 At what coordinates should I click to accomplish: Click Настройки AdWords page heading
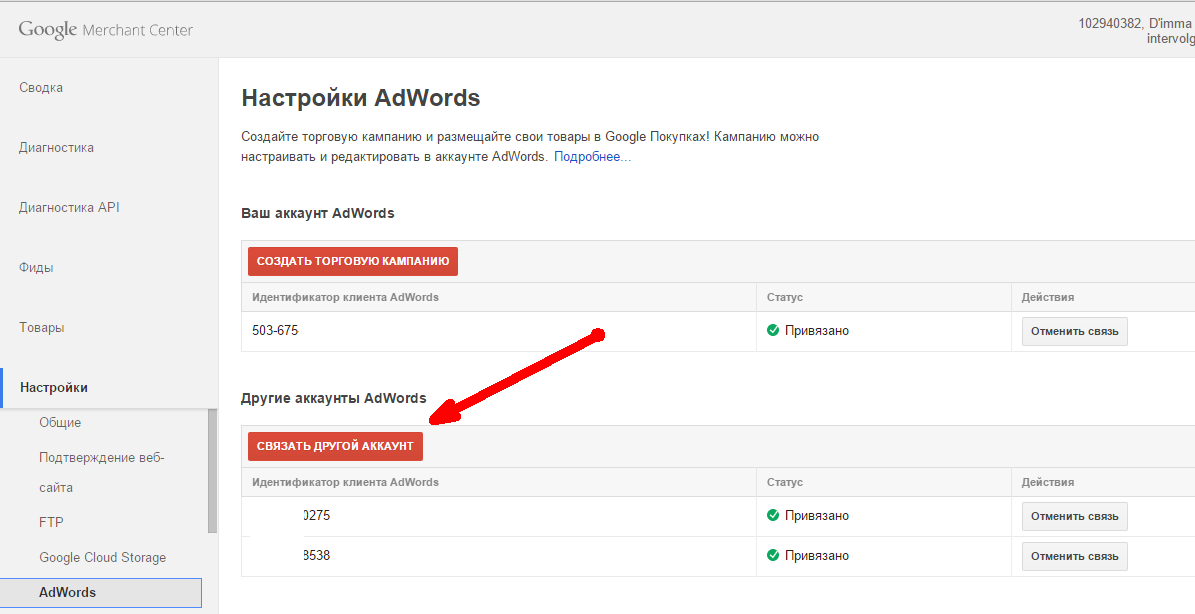click(360, 98)
